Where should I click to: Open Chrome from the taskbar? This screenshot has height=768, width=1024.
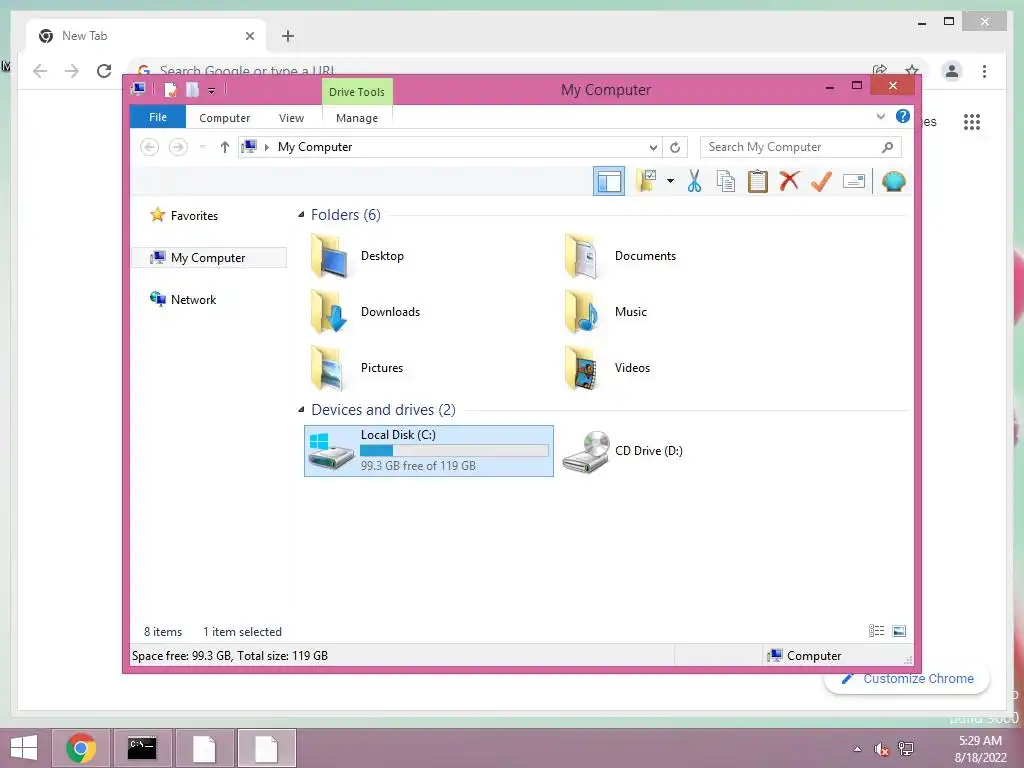point(81,748)
